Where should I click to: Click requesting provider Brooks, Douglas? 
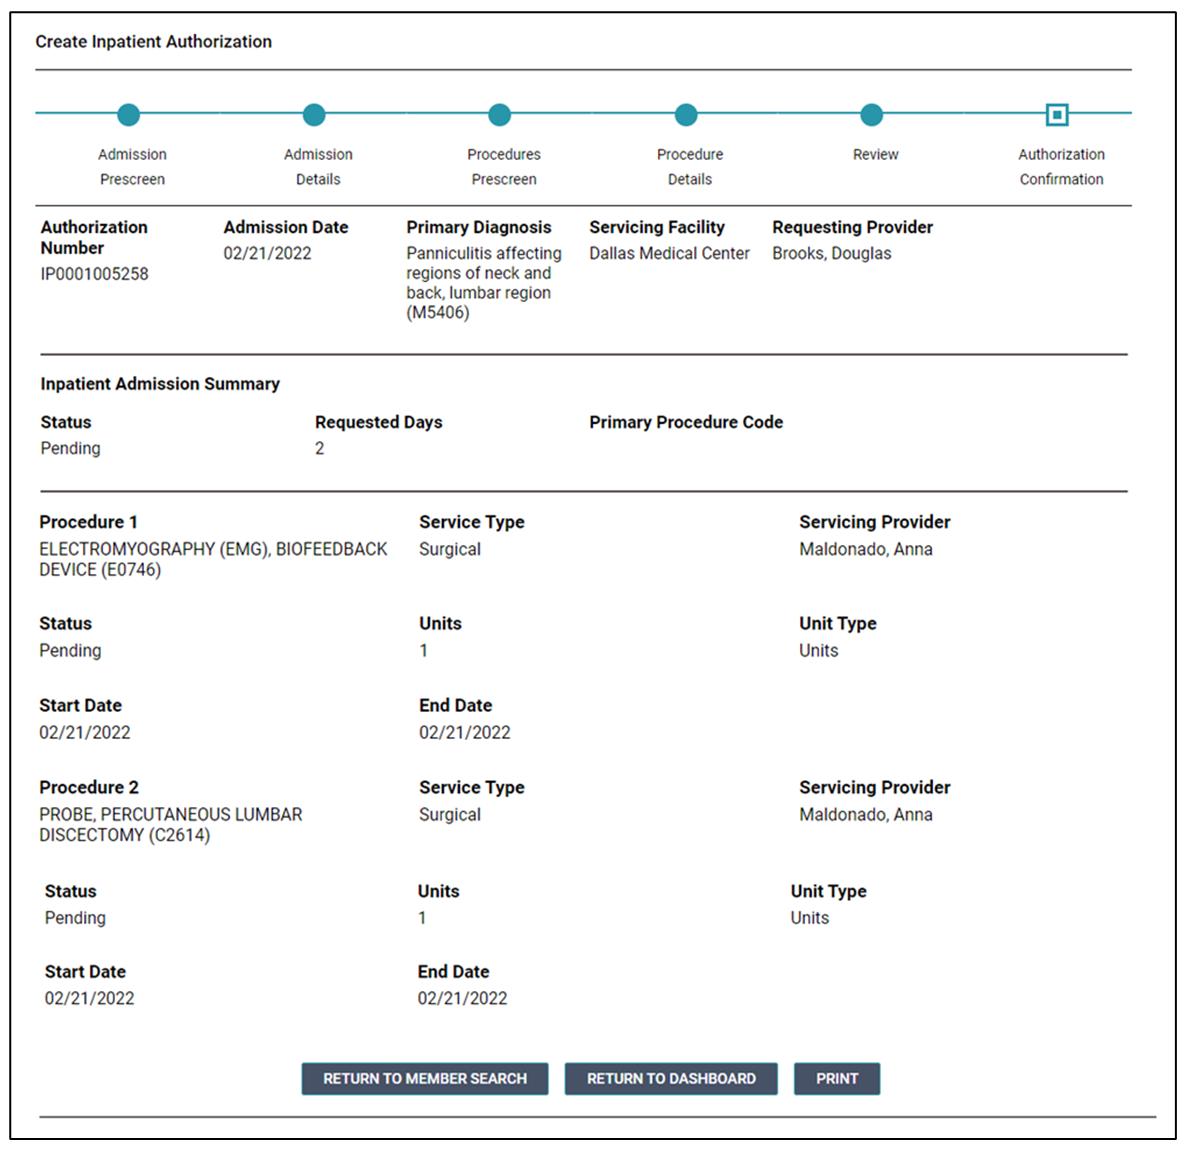tap(831, 254)
